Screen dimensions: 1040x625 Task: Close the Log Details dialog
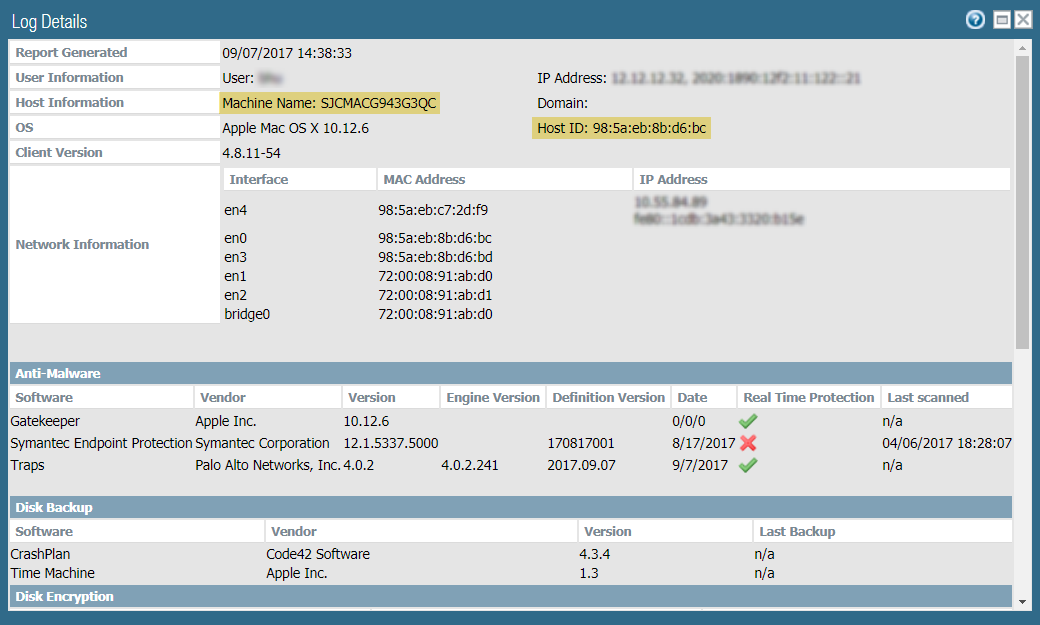1022,20
